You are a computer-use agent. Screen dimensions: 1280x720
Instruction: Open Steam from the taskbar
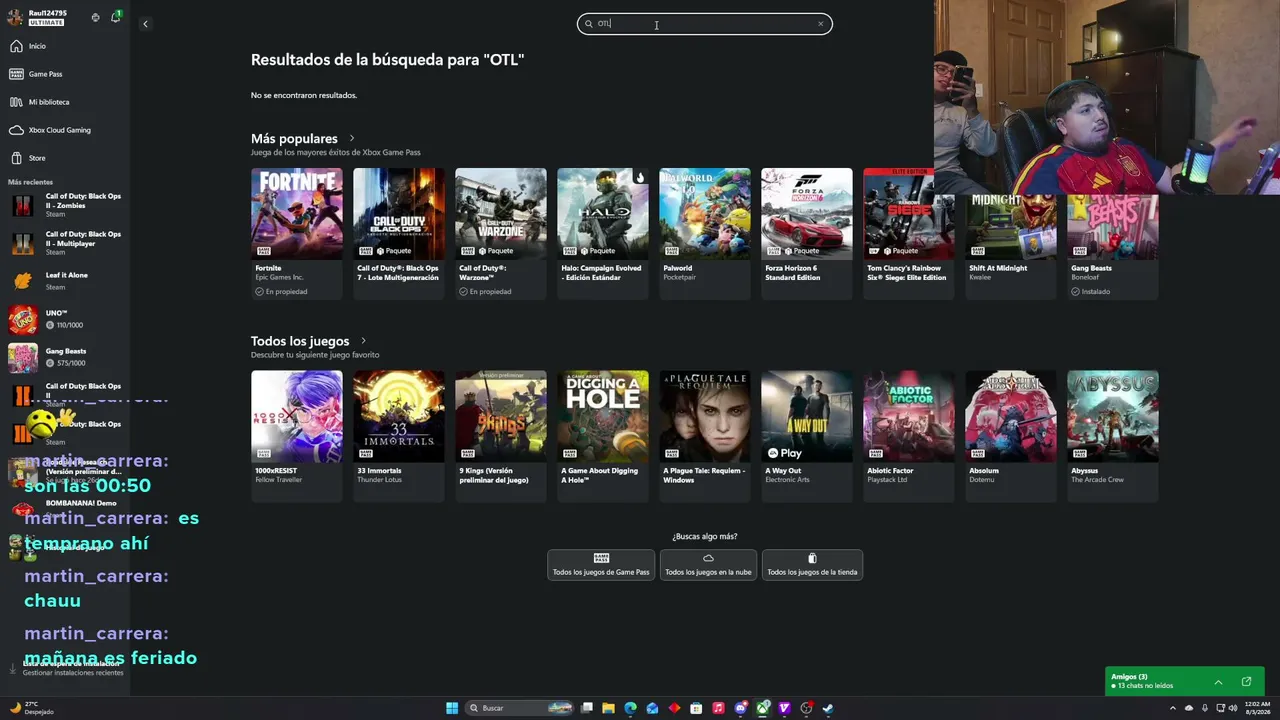point(829,708)
